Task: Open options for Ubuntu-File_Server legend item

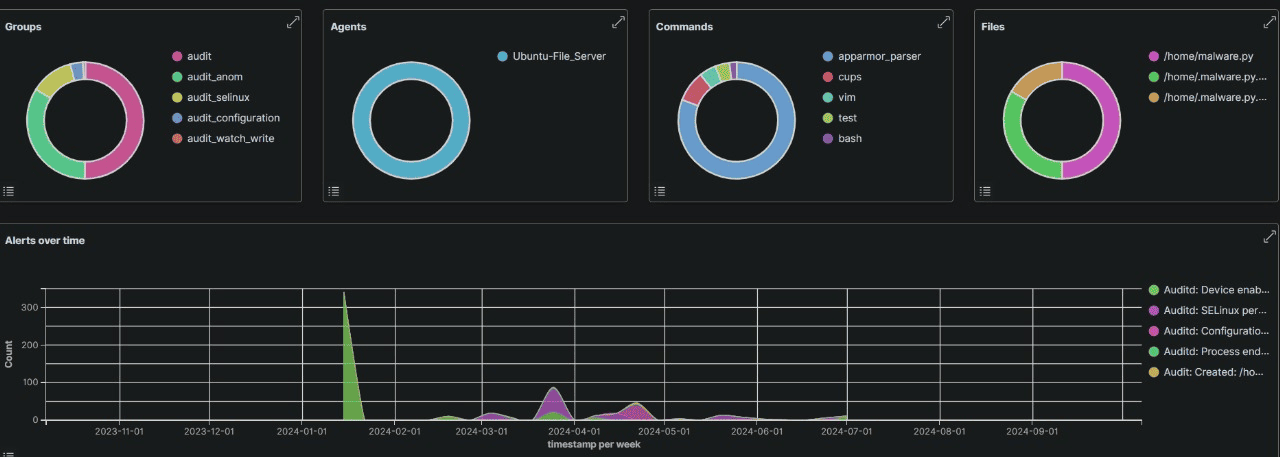Action: coord(558,56)
